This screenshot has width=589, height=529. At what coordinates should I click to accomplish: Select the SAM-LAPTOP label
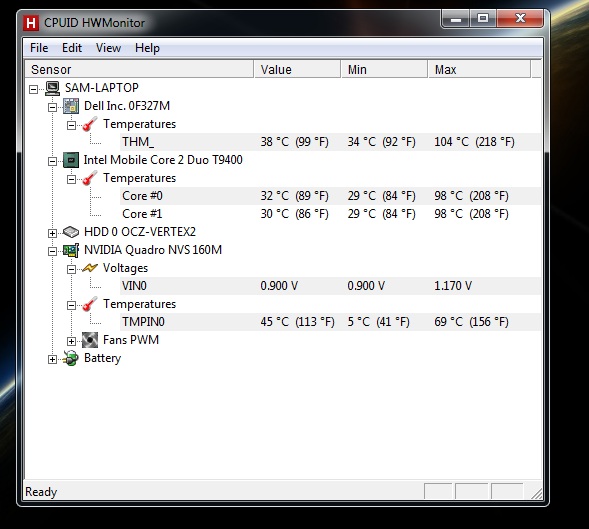pos(102,88)
